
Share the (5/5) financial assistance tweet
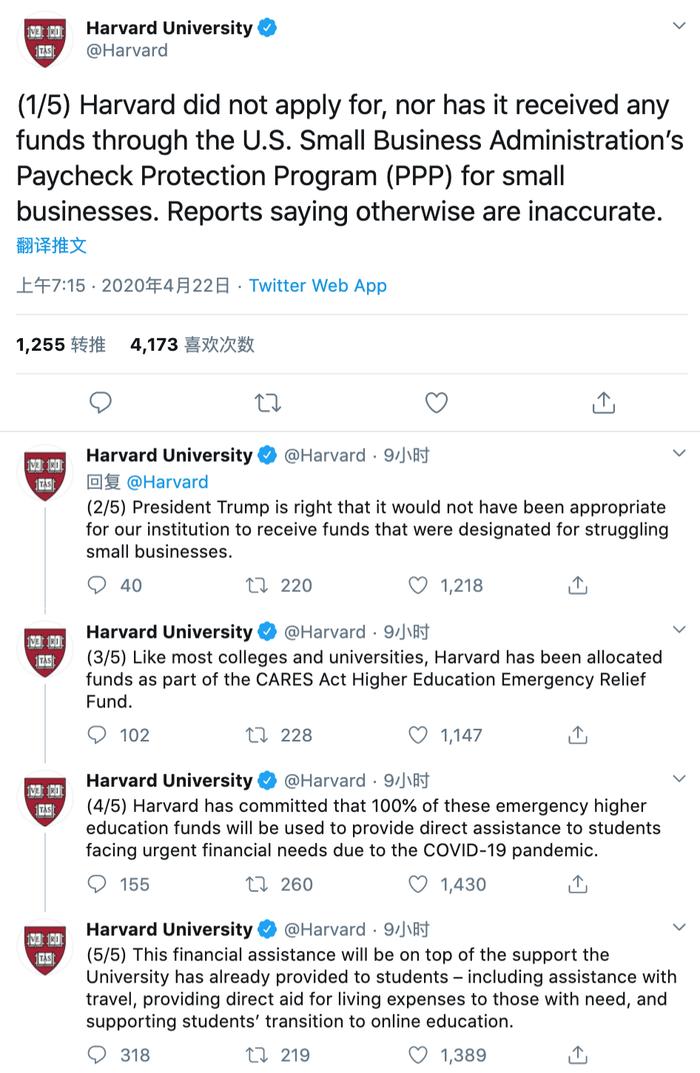578,1055
